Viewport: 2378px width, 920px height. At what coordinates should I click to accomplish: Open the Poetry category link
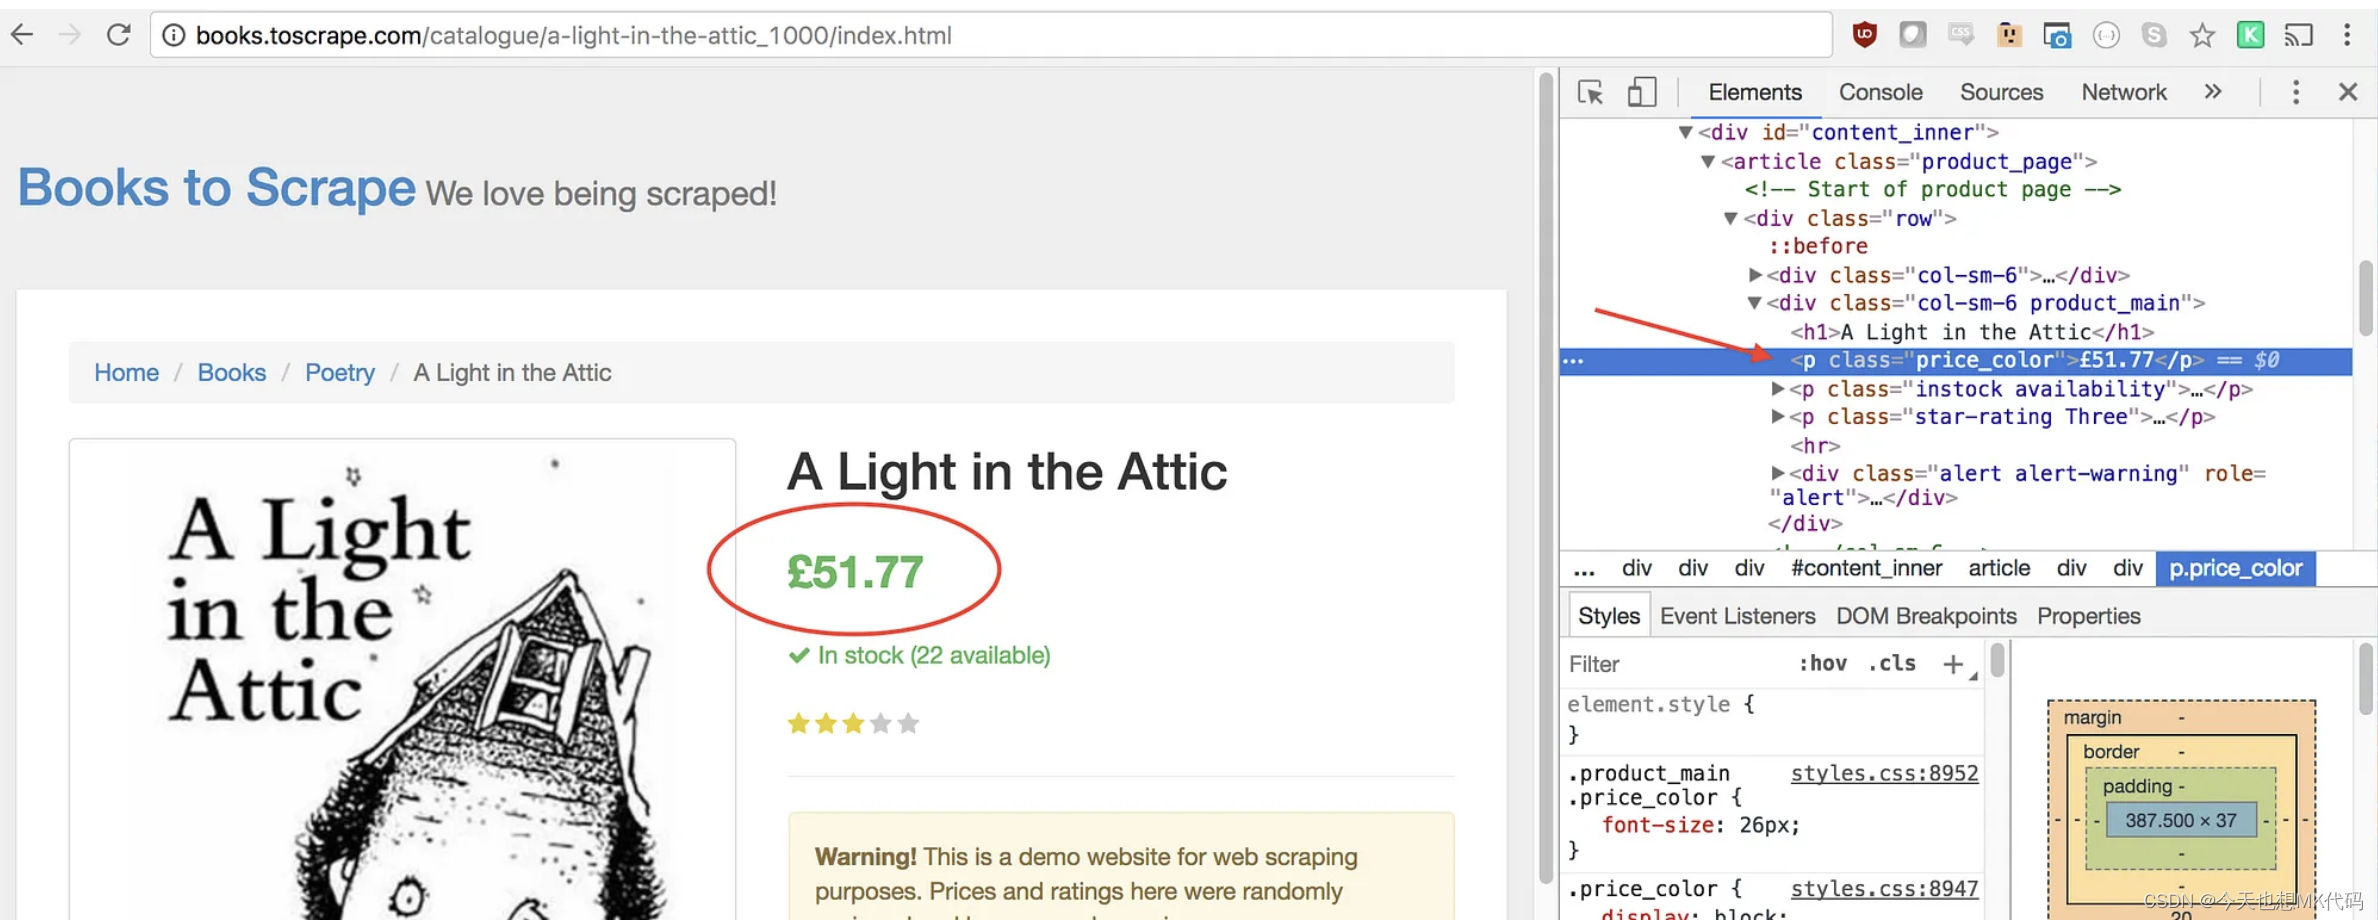tap(340, 372)
